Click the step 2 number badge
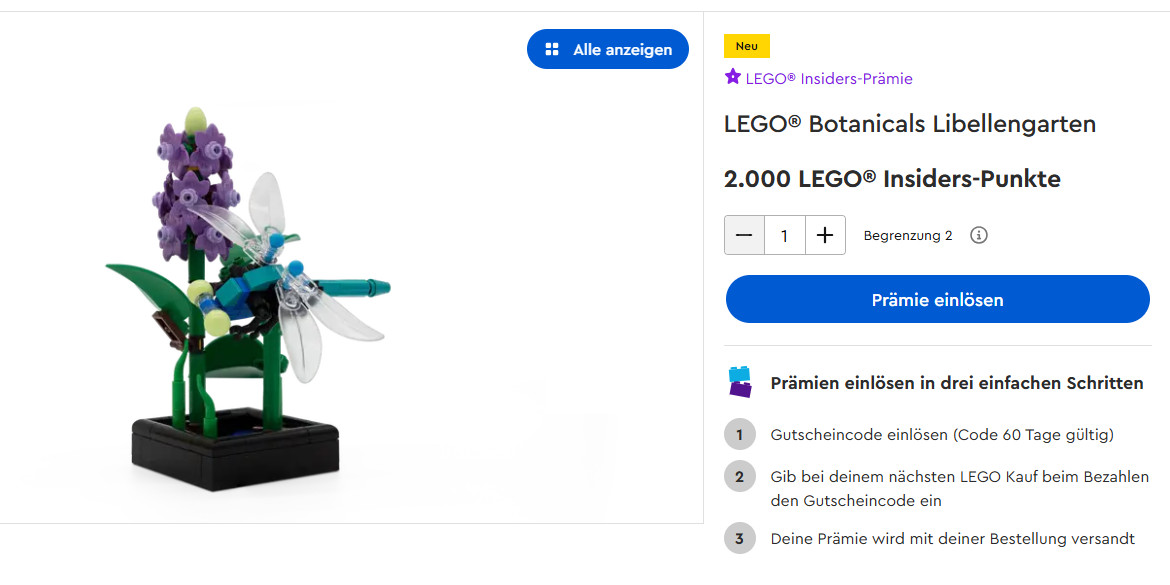The height and width of the screenshot is (585, 1170). click(739, 477)
